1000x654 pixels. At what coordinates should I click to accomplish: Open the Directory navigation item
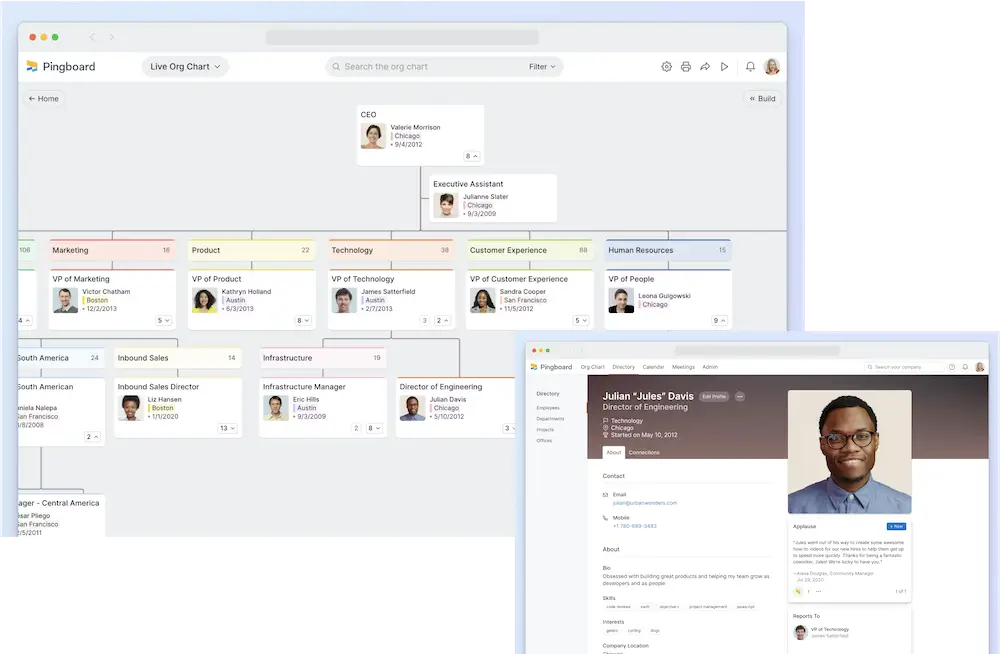[624, 367]
